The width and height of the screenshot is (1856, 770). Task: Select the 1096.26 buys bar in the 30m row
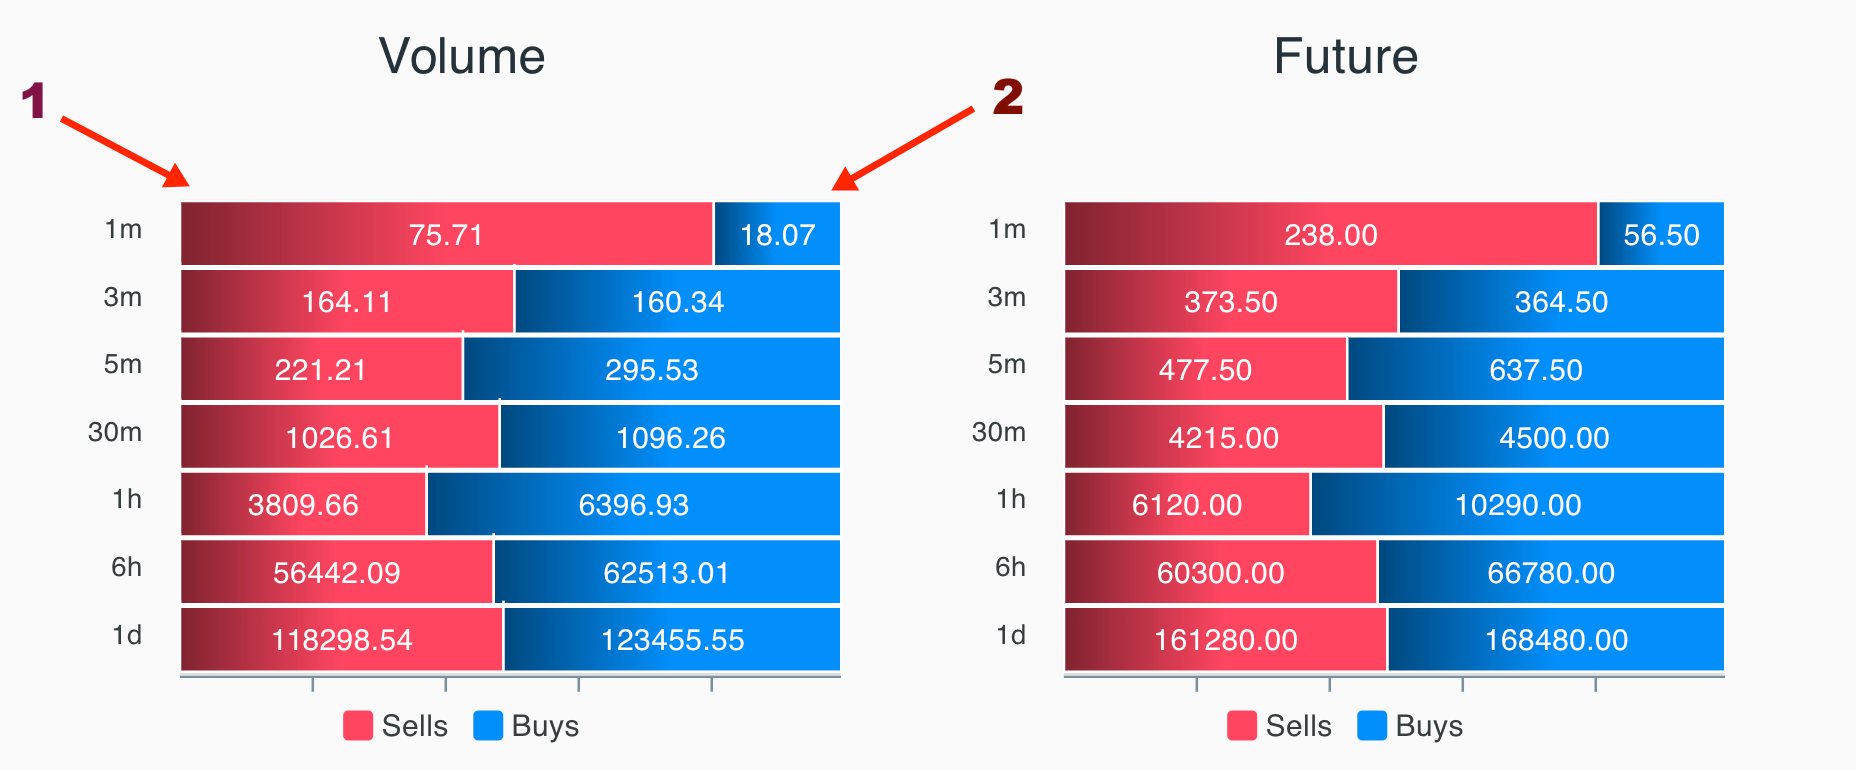point(670,437)
